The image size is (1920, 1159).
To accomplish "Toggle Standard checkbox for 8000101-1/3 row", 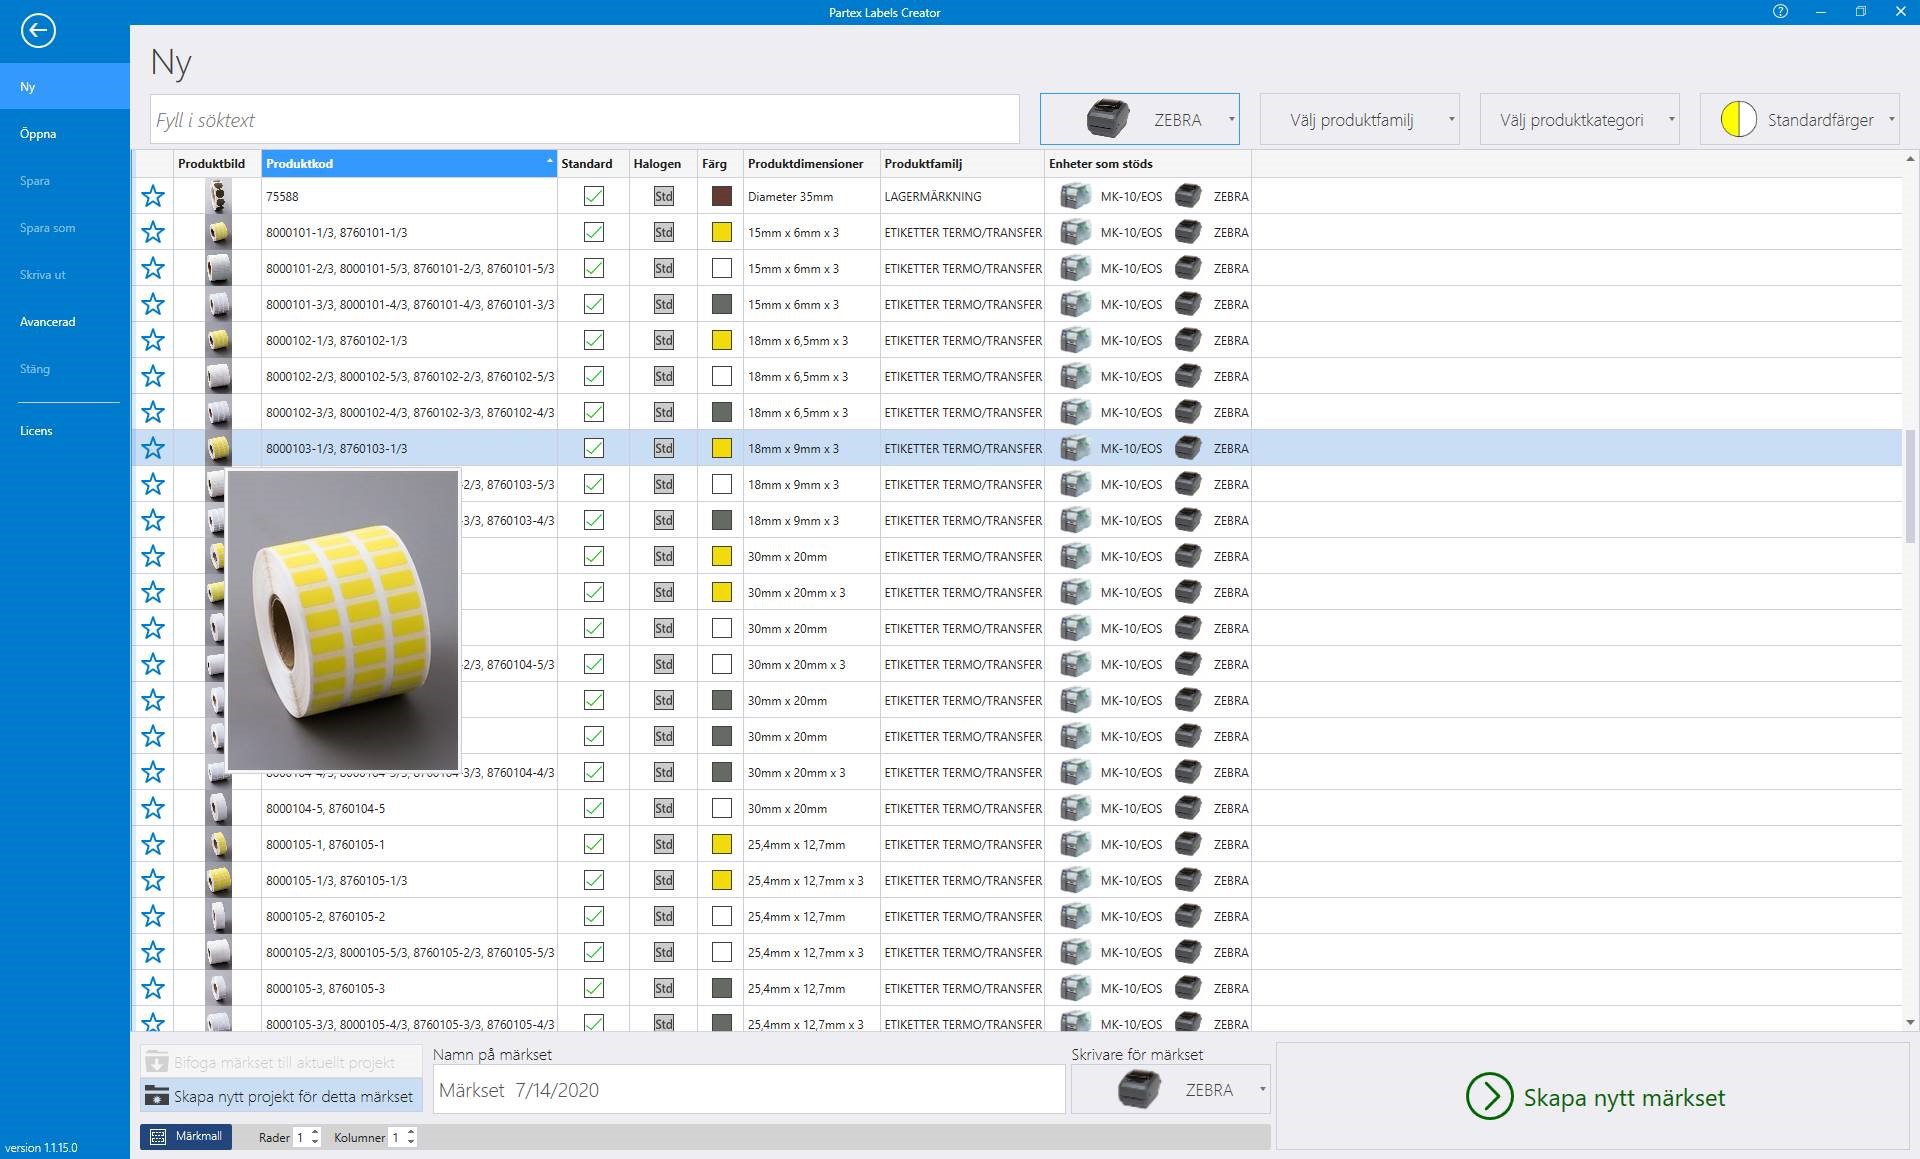I will click(594, 232).
